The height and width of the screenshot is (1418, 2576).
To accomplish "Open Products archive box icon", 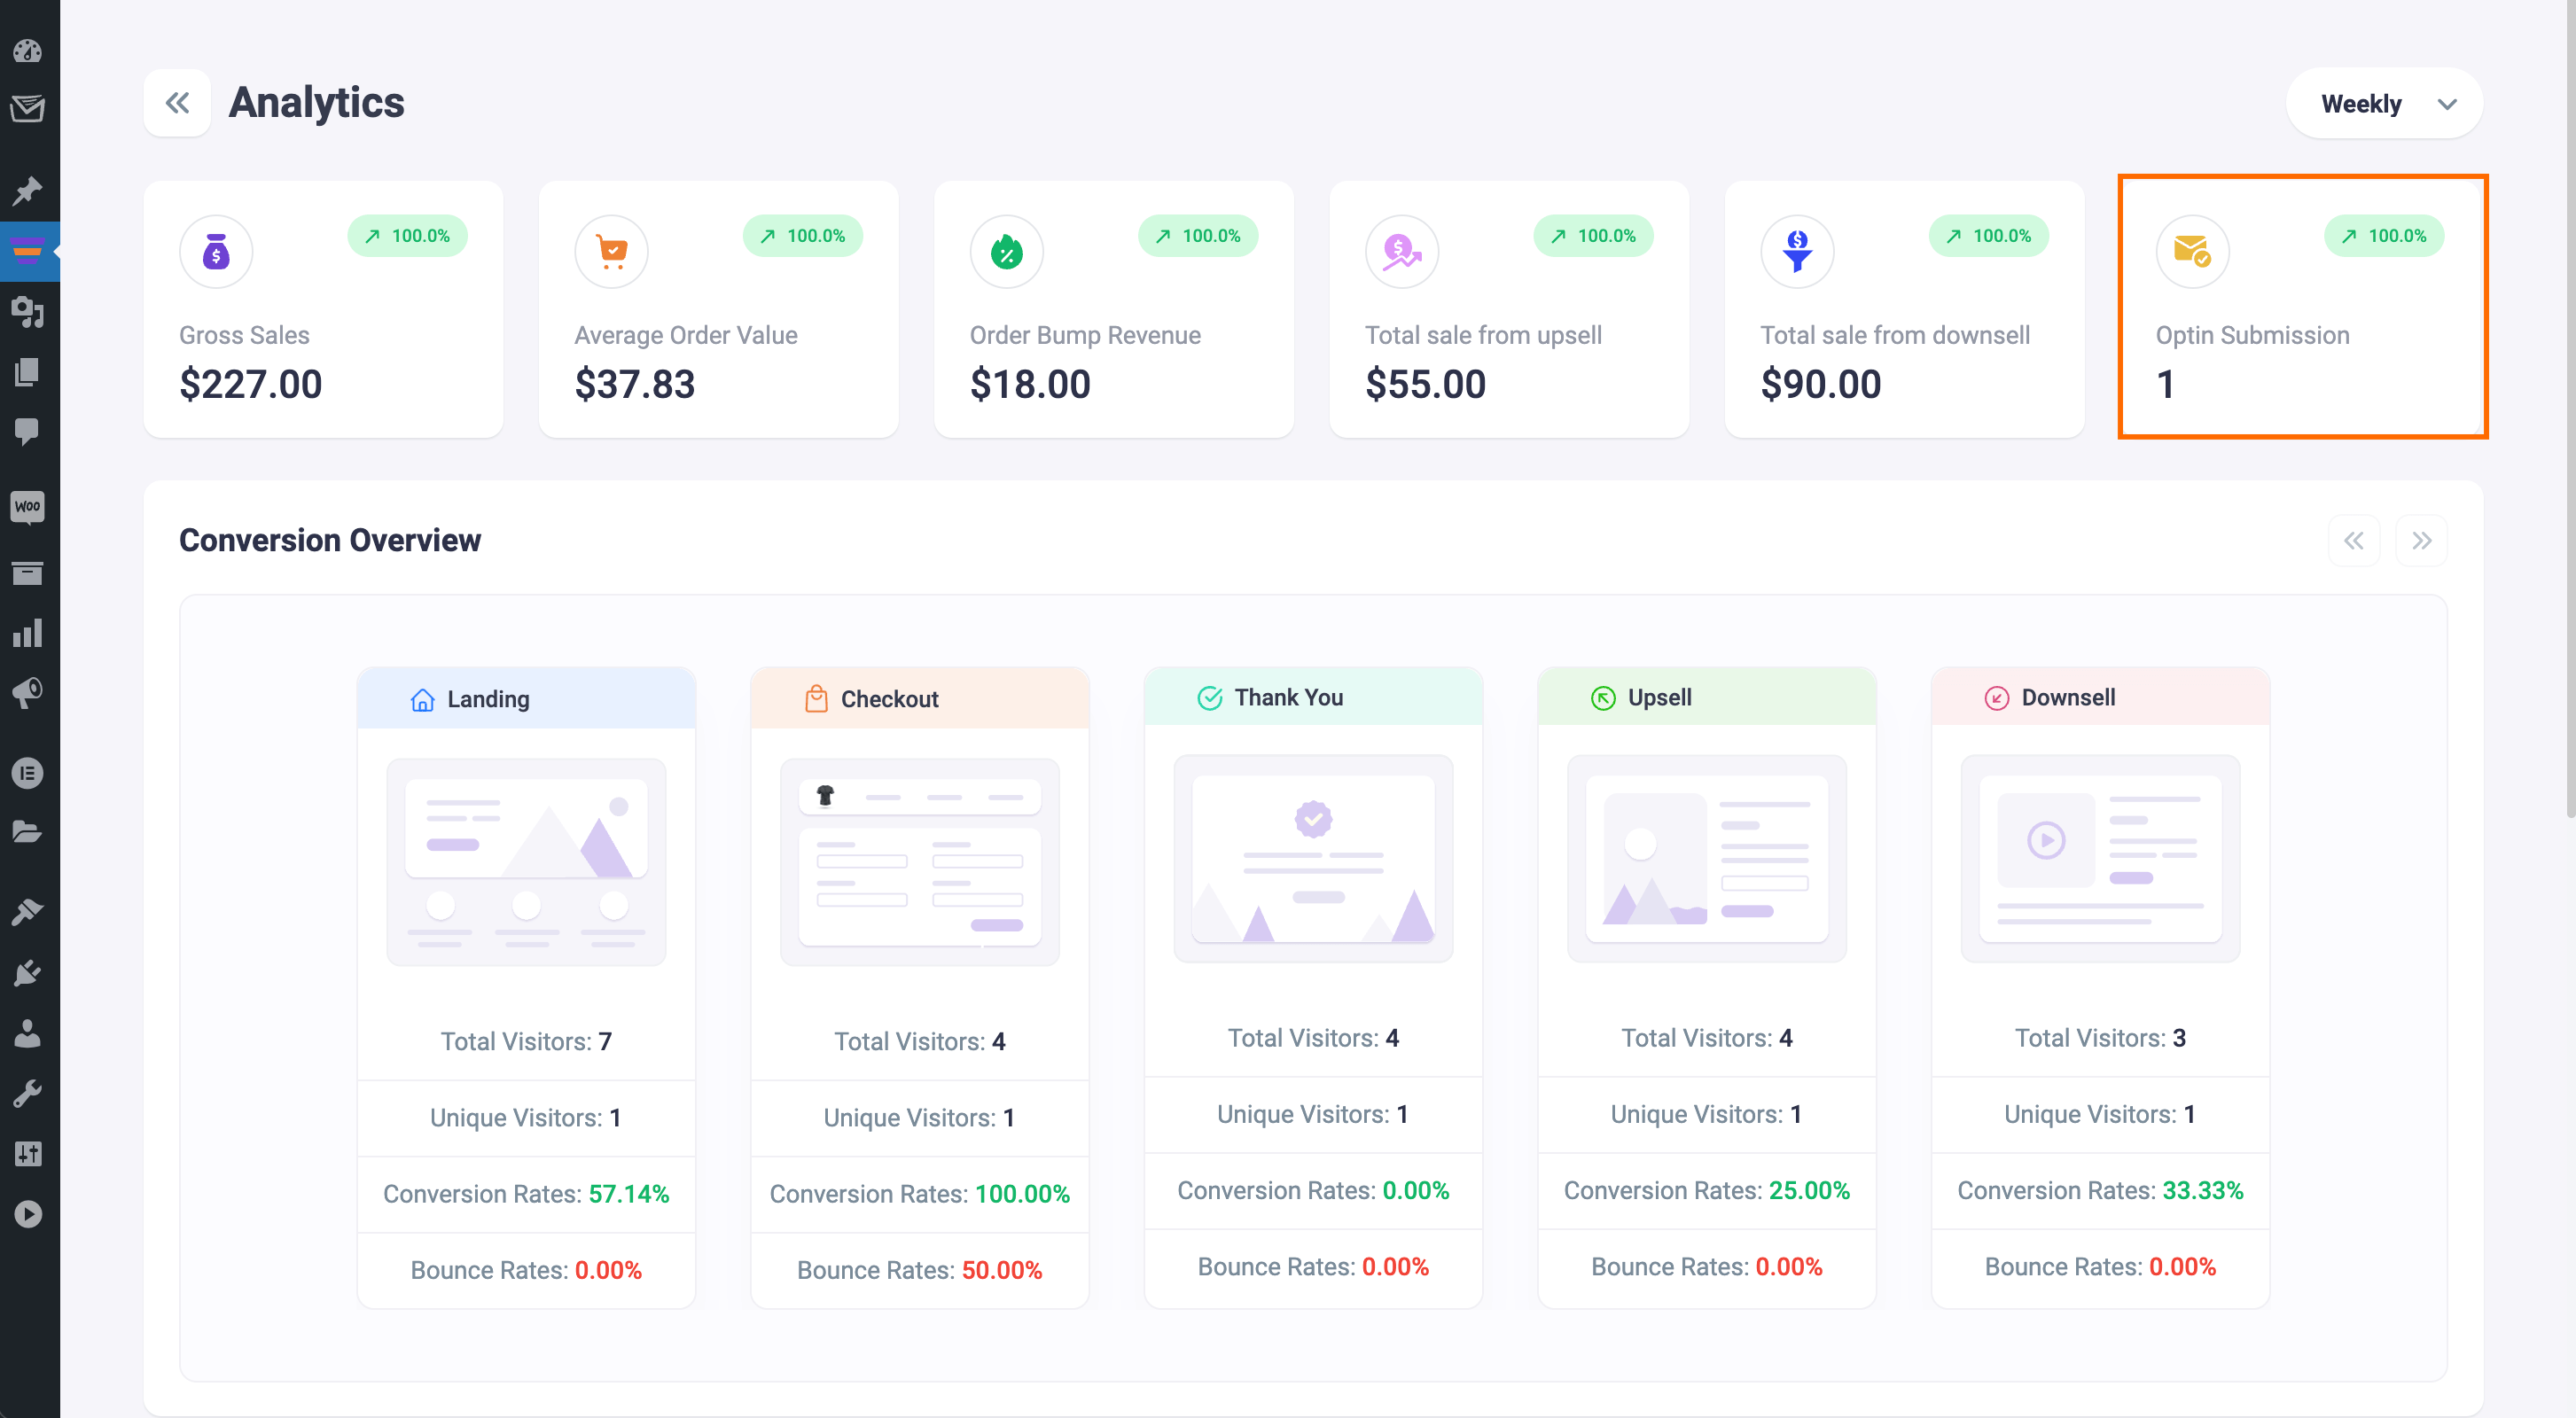I will pos(28,573).
